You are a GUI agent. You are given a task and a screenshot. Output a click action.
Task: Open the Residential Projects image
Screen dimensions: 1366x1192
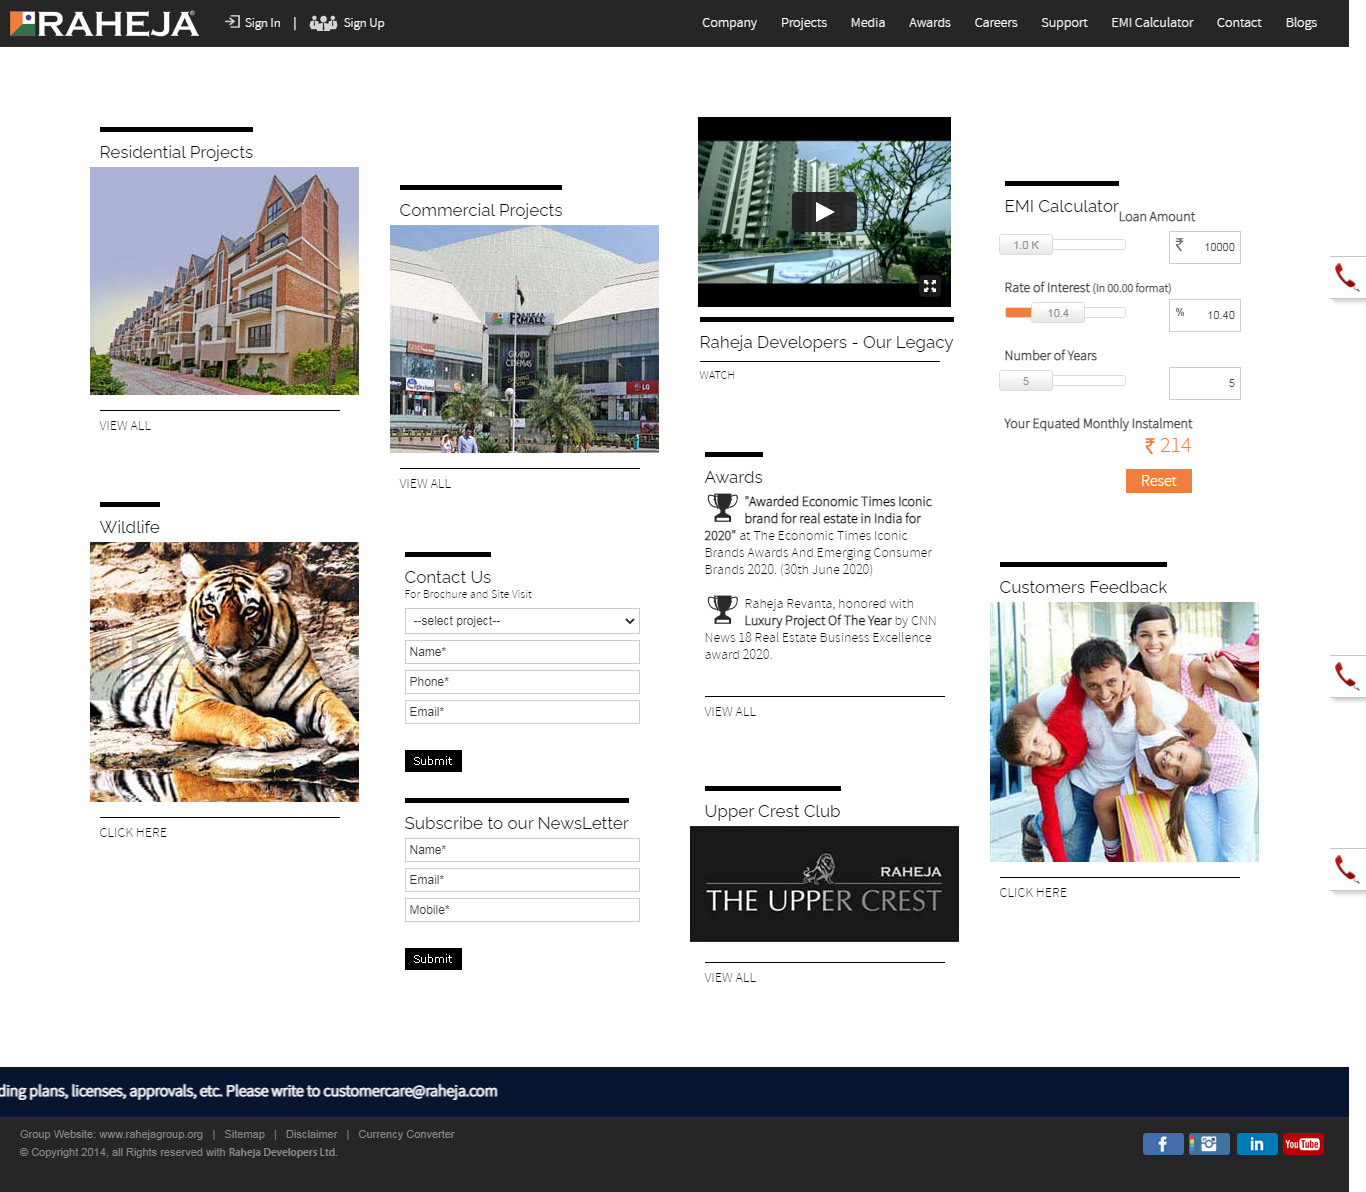(224, 281)
